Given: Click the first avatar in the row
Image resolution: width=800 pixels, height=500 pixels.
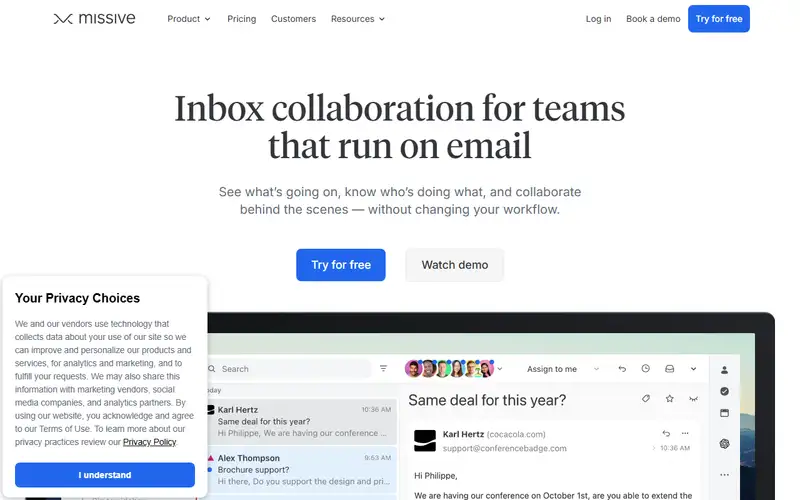Looking at the screenshot, I should coord(413,368).
